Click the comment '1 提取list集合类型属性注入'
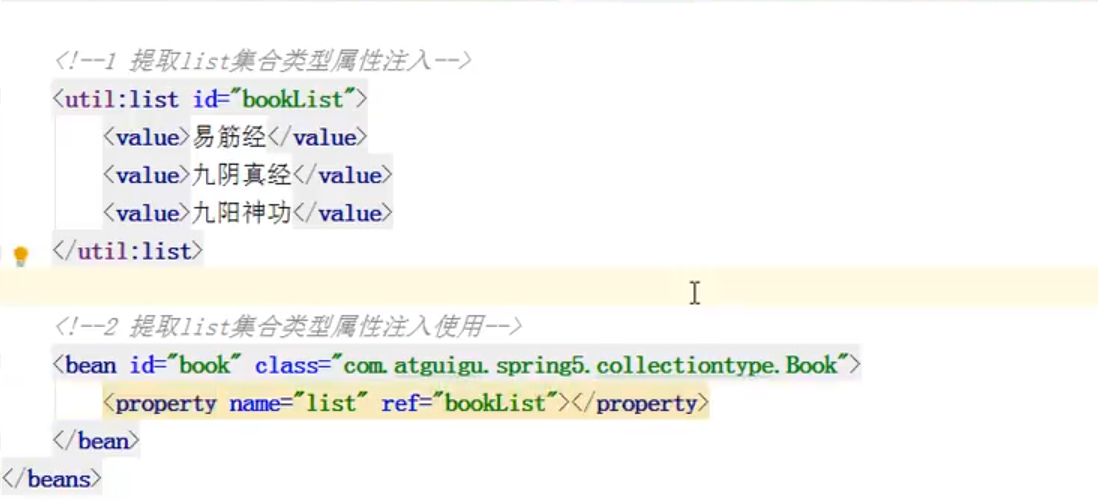1098x500 pixels. 263,62
